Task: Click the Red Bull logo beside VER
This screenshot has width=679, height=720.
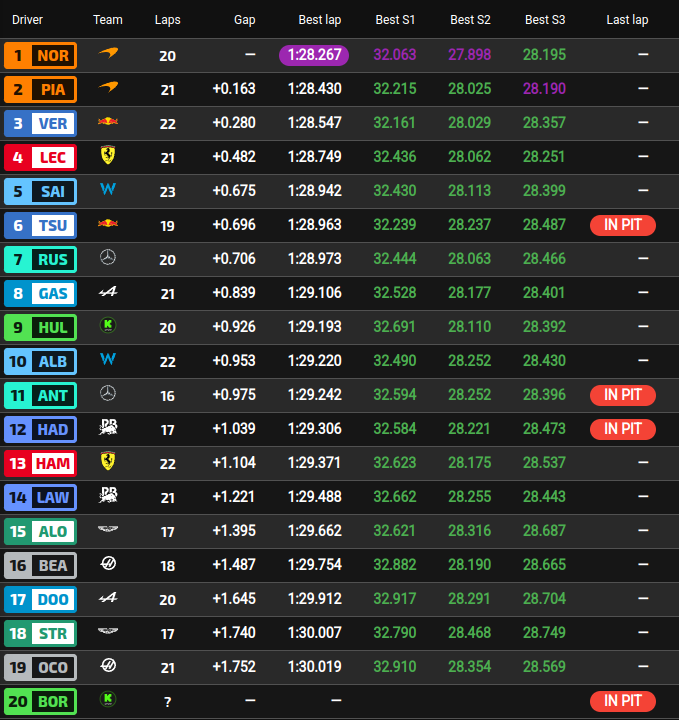Action: (x=108, y=123)
